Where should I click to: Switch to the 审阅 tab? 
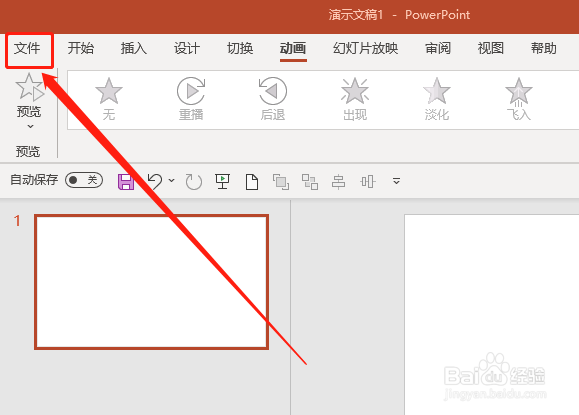click(x=438, y=49)
